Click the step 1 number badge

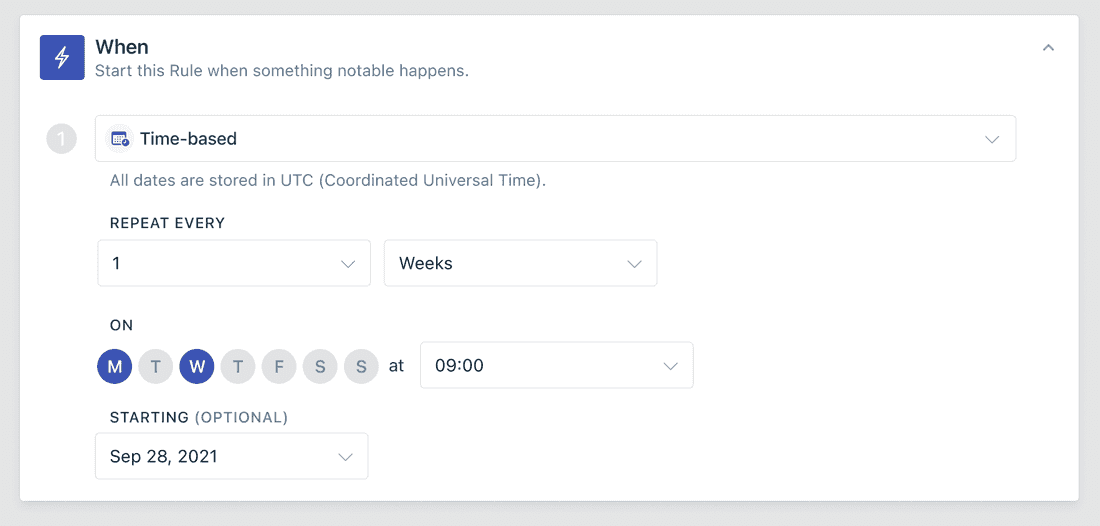tap(62, 139)
